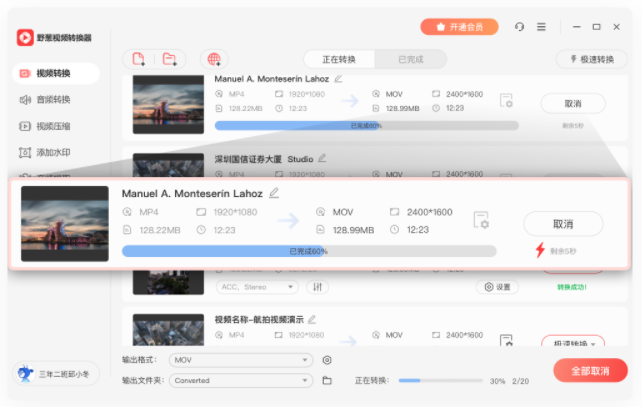The width and height of the screenshot is (642, 407).
Task: Click the 30% overall progress label
Action: pyautogui.click(x=497, y=381)
